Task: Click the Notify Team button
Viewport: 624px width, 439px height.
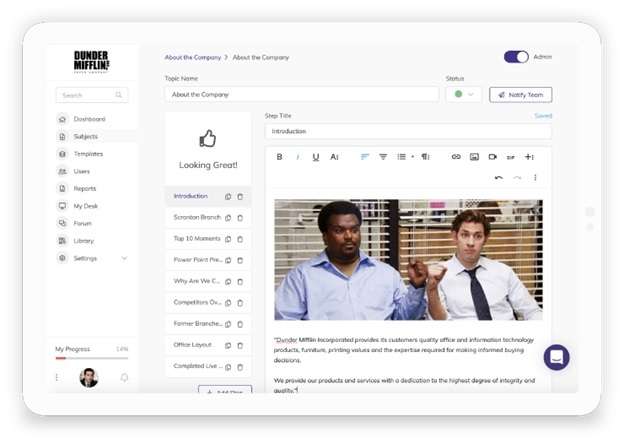Action: 521,95
